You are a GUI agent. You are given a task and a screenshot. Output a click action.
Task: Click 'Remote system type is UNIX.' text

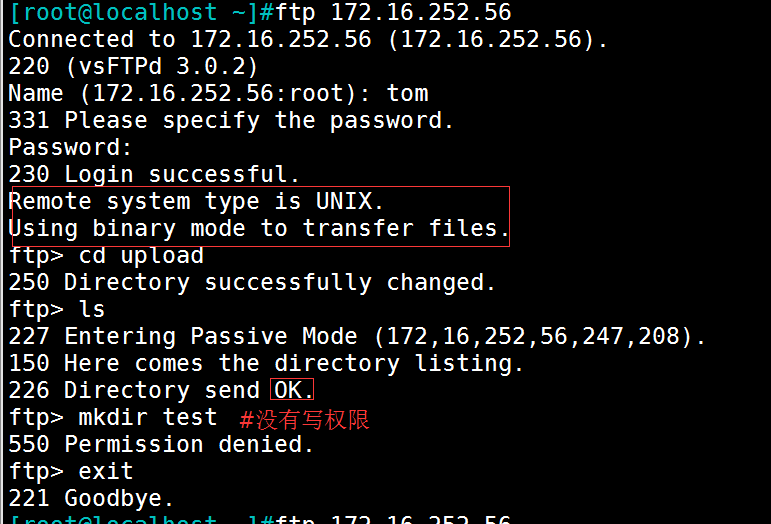(196, 202)
